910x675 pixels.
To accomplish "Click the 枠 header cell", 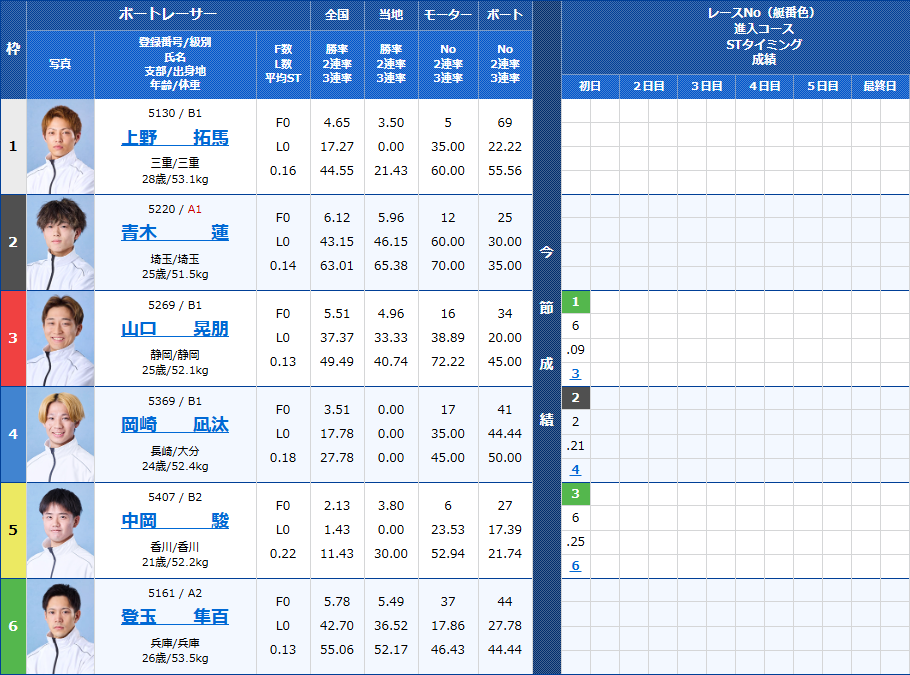I will point(13,49).
